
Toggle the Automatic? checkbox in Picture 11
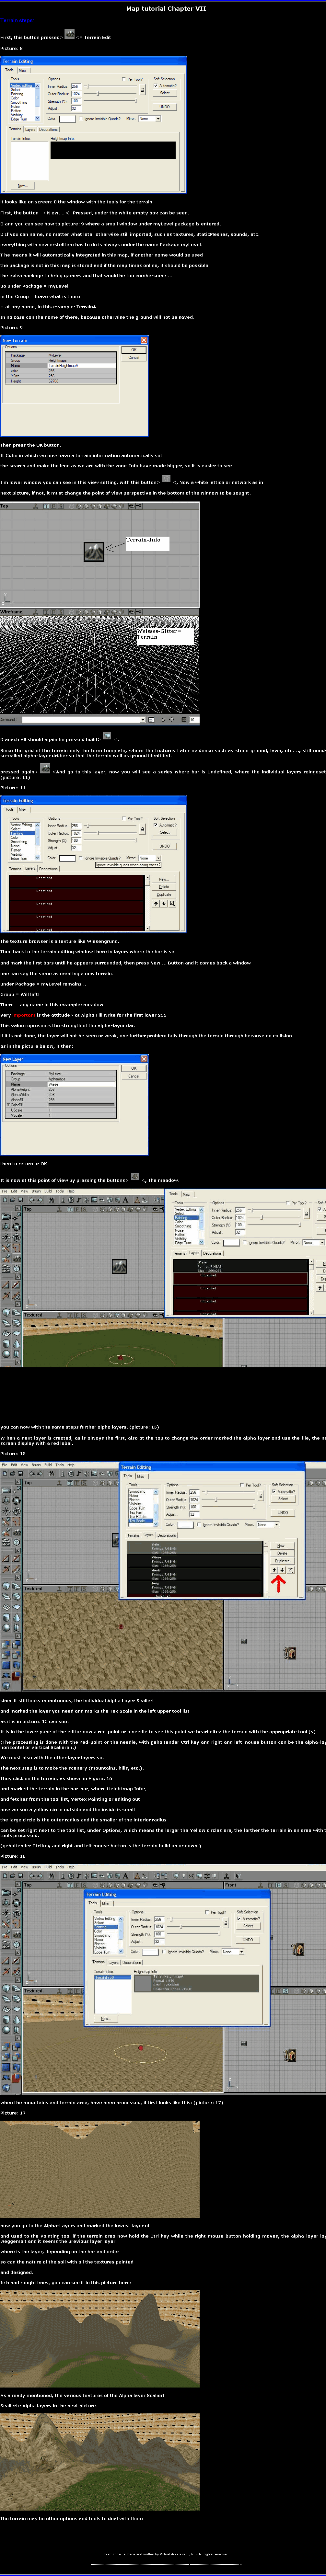point(156,825)
